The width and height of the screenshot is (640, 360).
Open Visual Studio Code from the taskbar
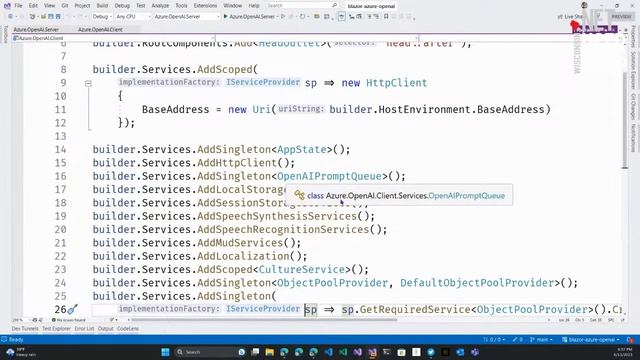coord(329,352)
